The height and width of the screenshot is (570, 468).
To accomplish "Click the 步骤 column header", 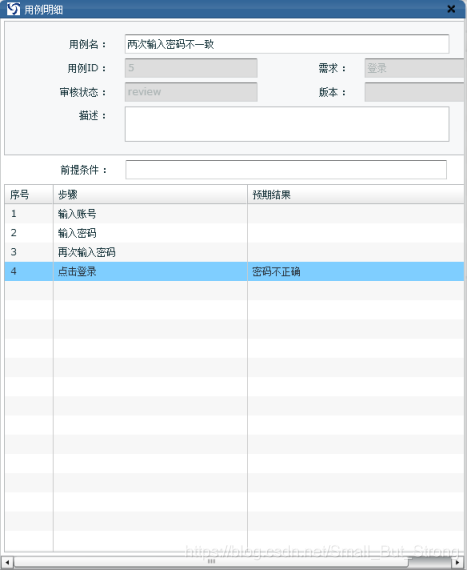I will (x=151, y=194).
